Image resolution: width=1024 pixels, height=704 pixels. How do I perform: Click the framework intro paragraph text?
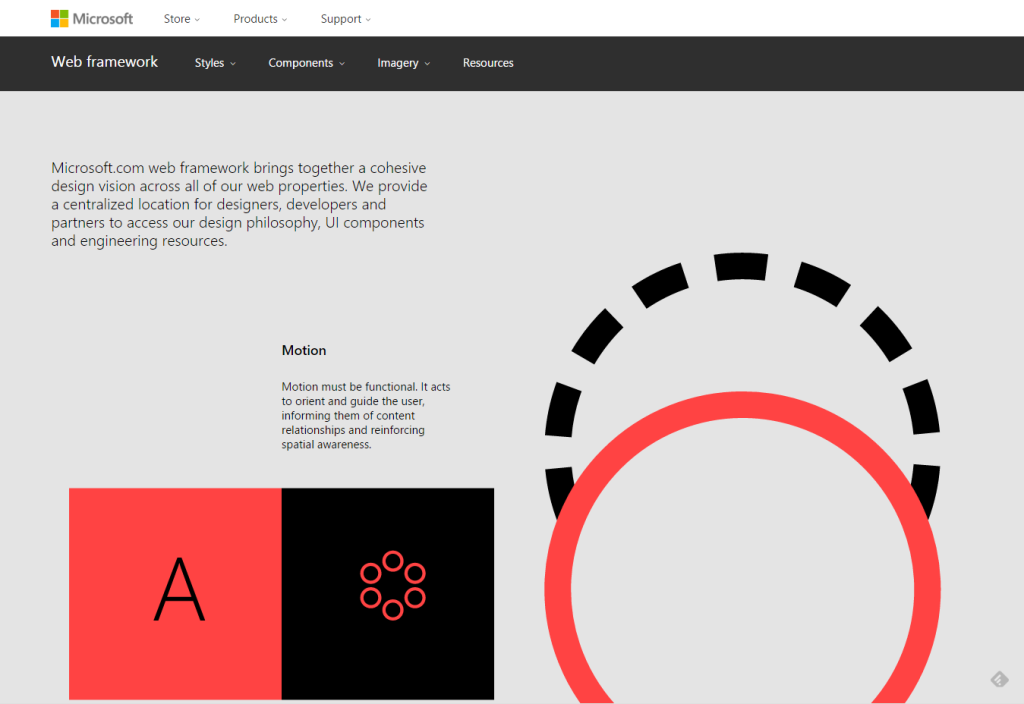pyautogui.click(x=239, y=204)
